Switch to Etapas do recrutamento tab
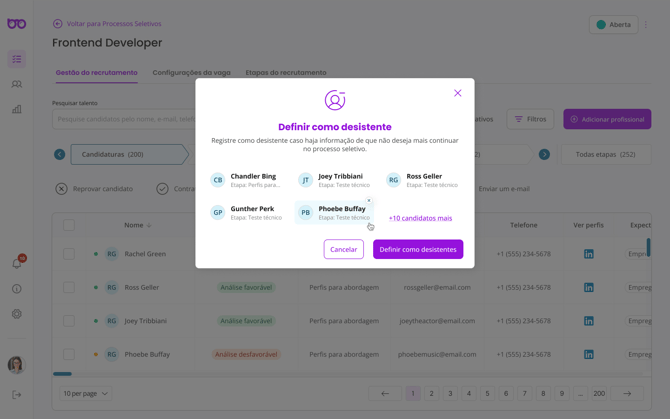Screen dimensions: 670x419 (286, 73)
